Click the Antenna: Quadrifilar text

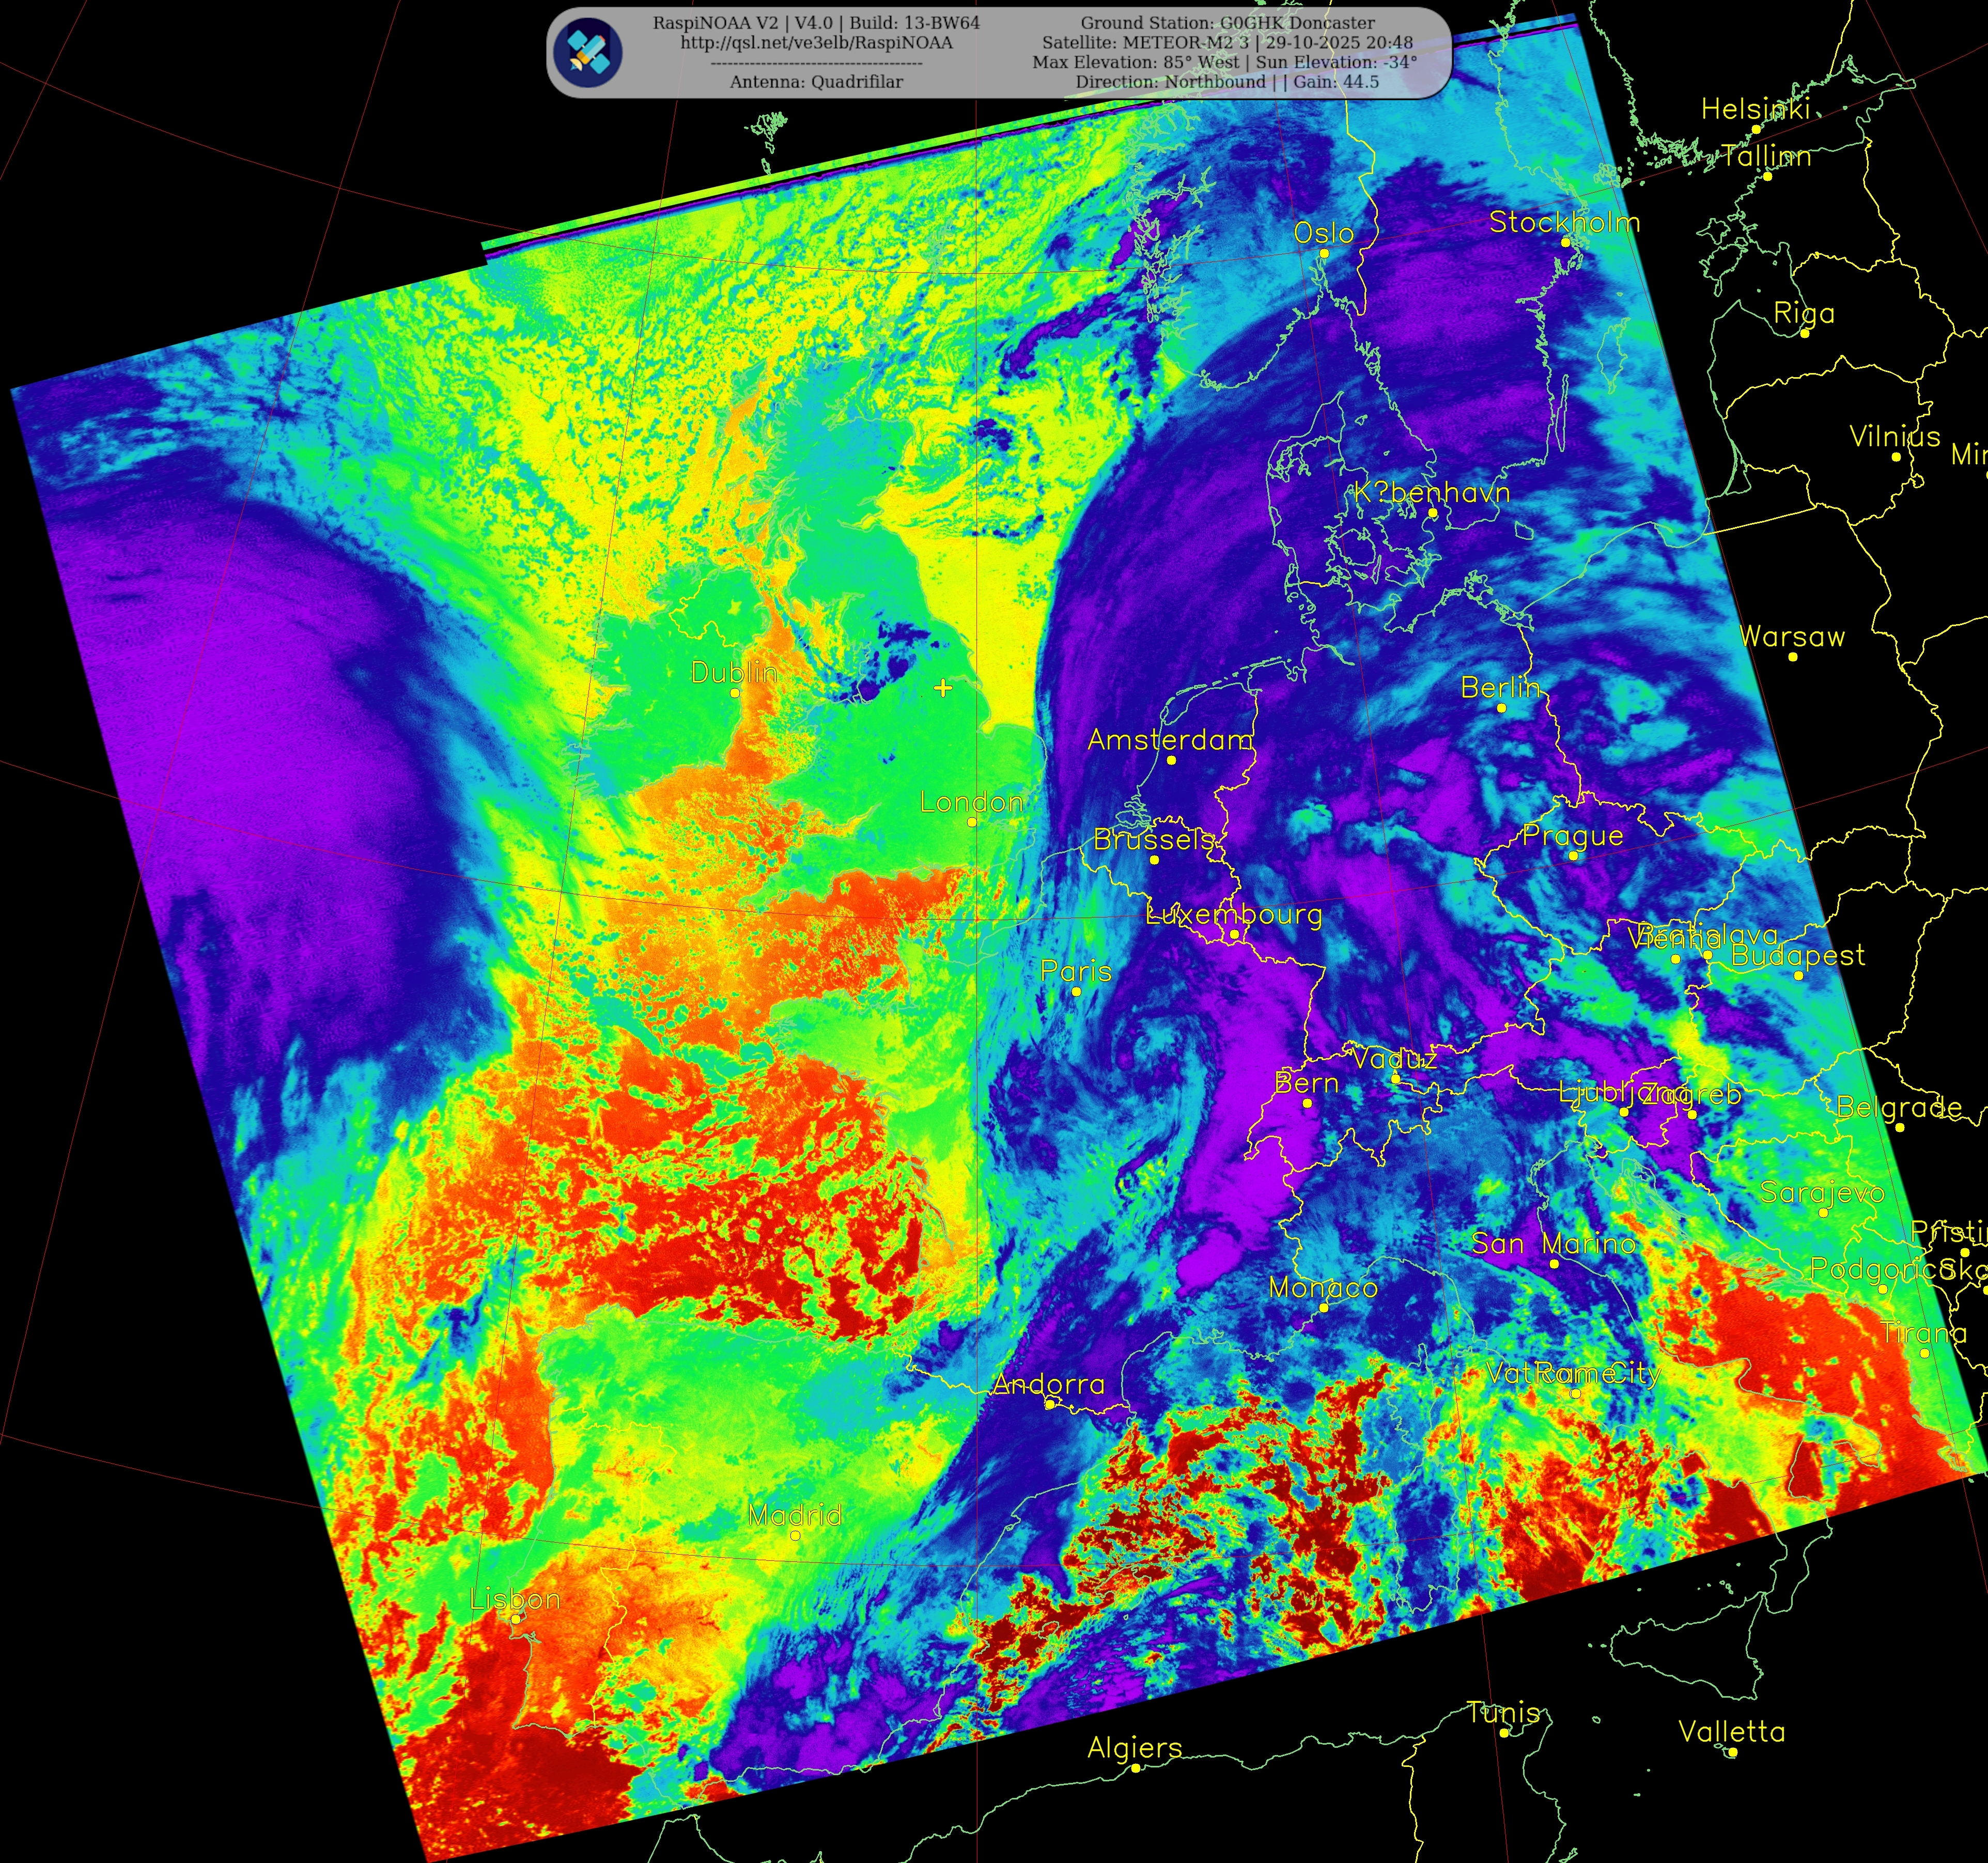point(816,82)
